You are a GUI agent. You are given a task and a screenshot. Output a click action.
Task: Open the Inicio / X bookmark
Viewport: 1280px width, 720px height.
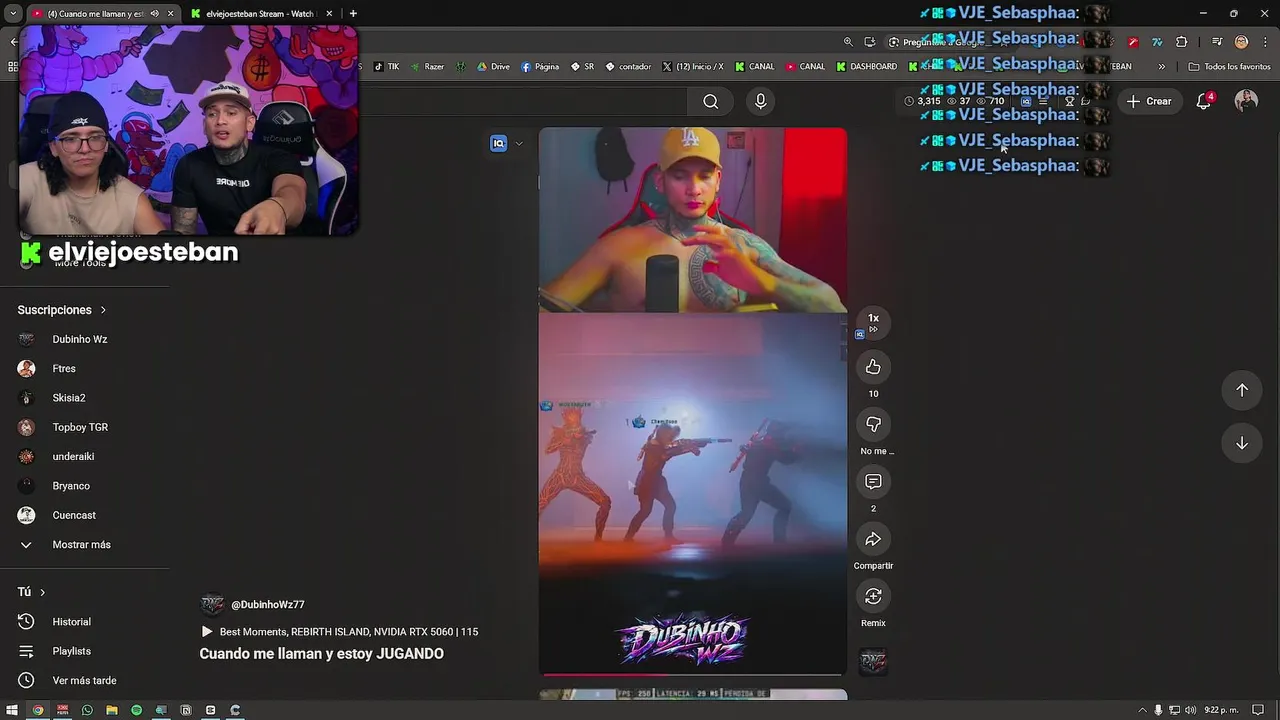tap(692, 67)
